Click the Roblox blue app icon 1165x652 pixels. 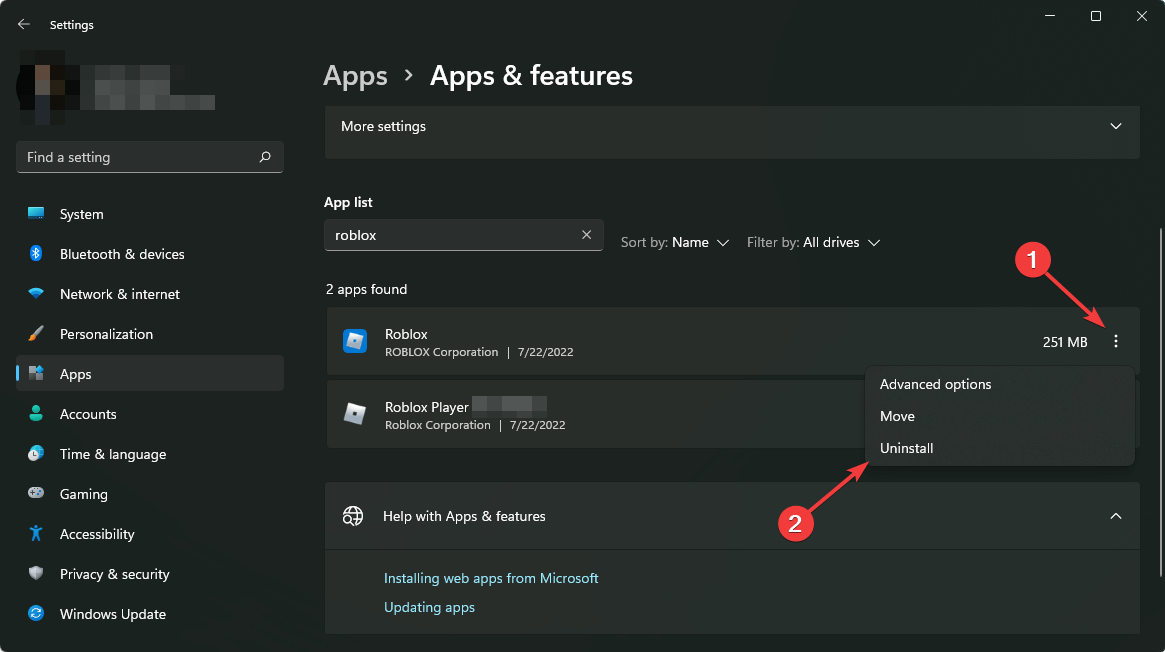pos(354,341)
